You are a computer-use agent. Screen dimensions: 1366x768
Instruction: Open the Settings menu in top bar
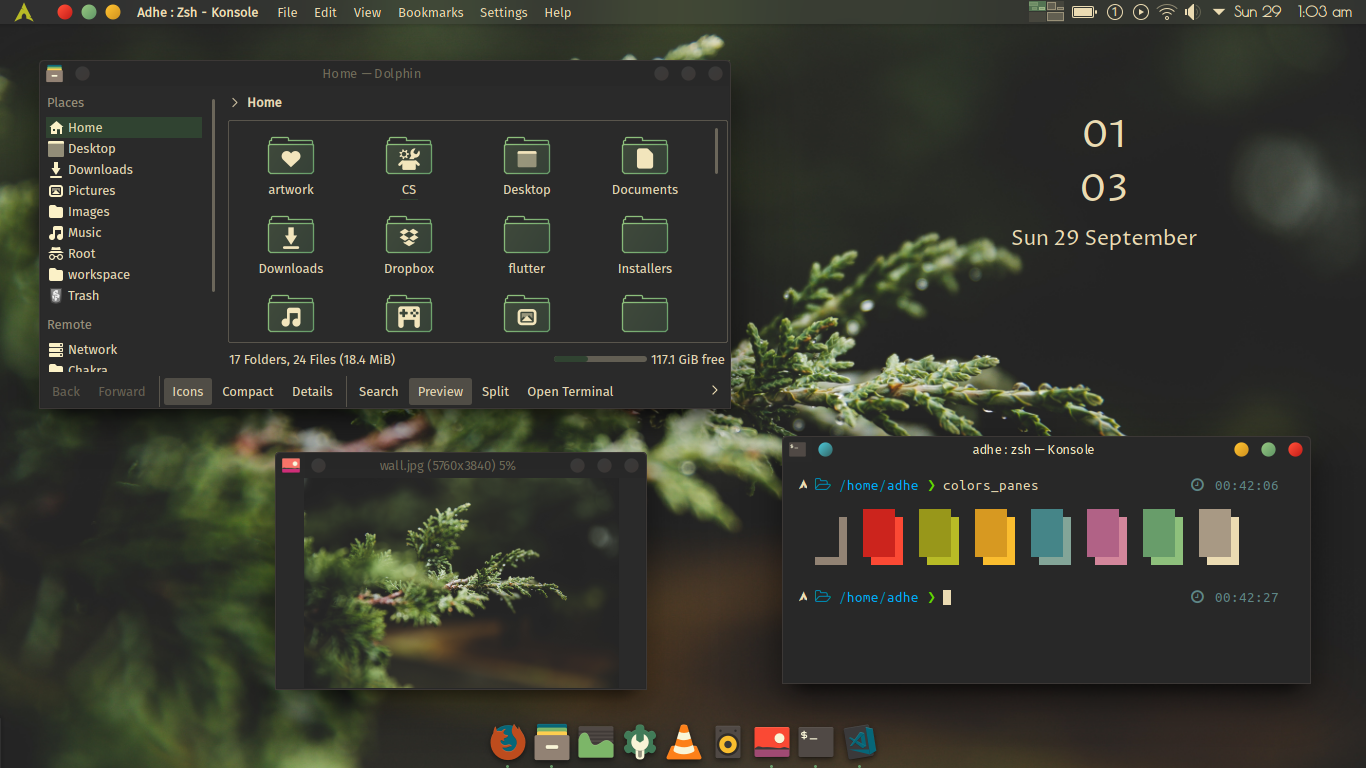(x=504, y=12)
